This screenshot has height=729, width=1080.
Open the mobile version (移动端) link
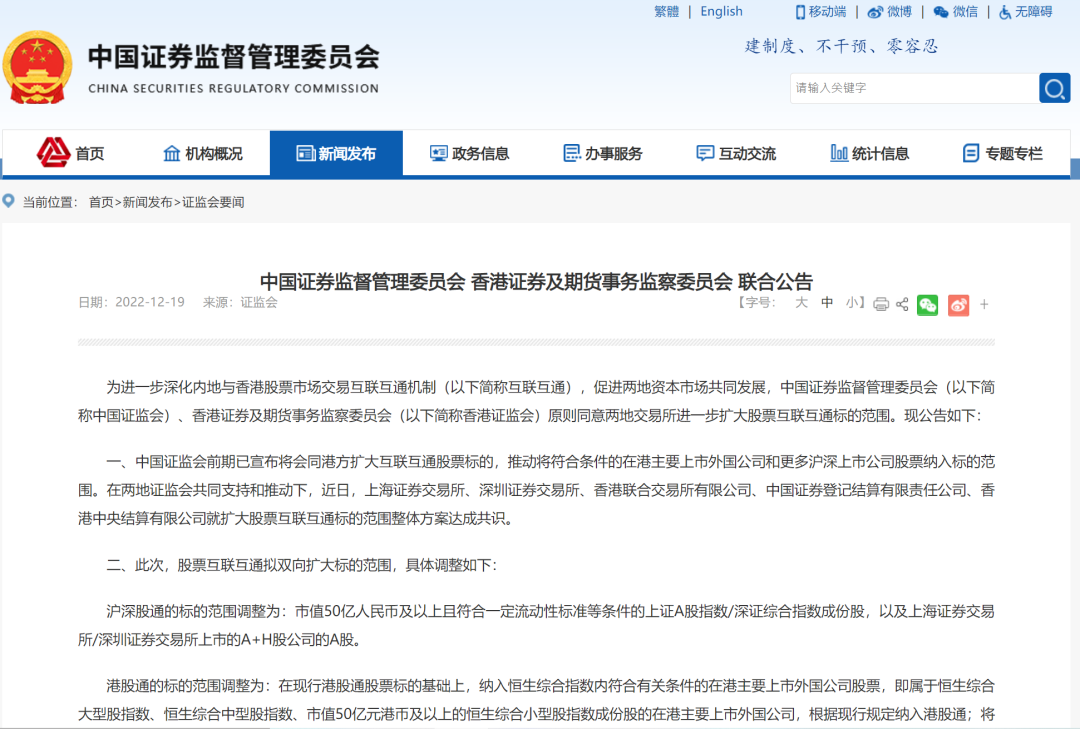coord(820,12)
